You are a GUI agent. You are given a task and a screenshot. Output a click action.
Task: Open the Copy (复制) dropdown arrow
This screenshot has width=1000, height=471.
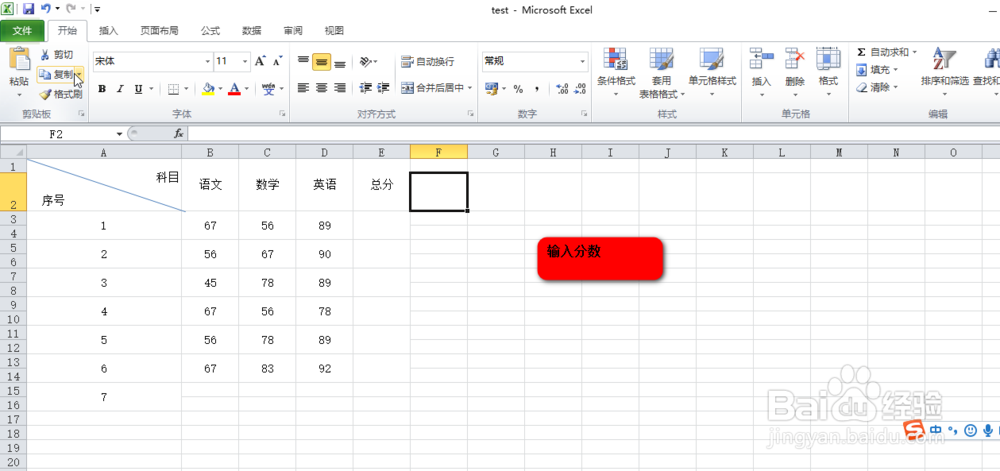tap(78, 75)
